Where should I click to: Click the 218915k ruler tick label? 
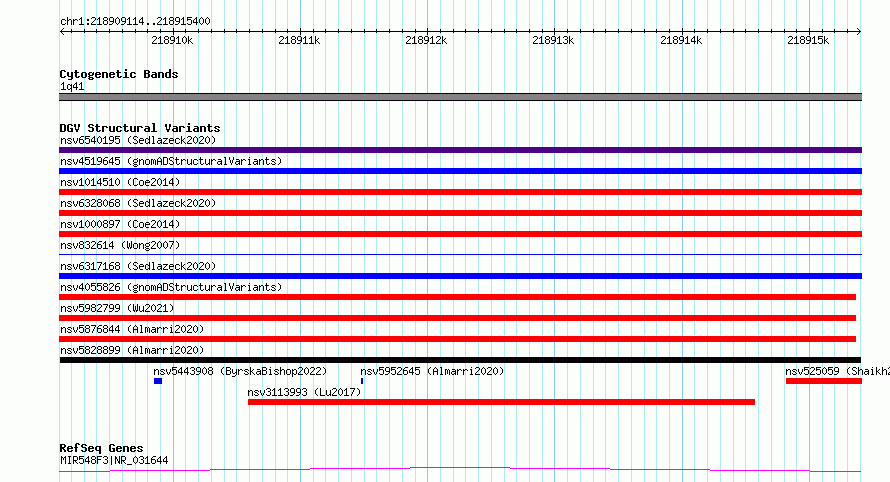coord(808,40)
